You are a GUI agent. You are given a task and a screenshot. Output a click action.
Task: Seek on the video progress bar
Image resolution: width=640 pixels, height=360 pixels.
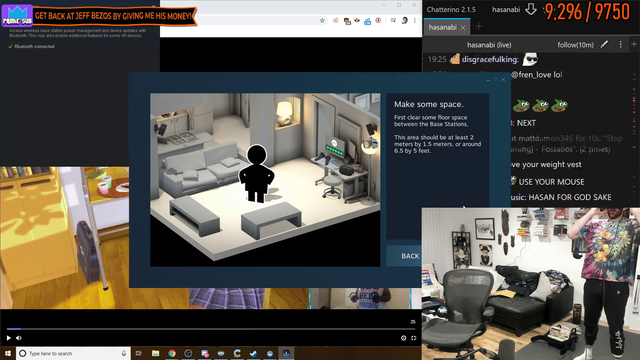tap(211, 329)
